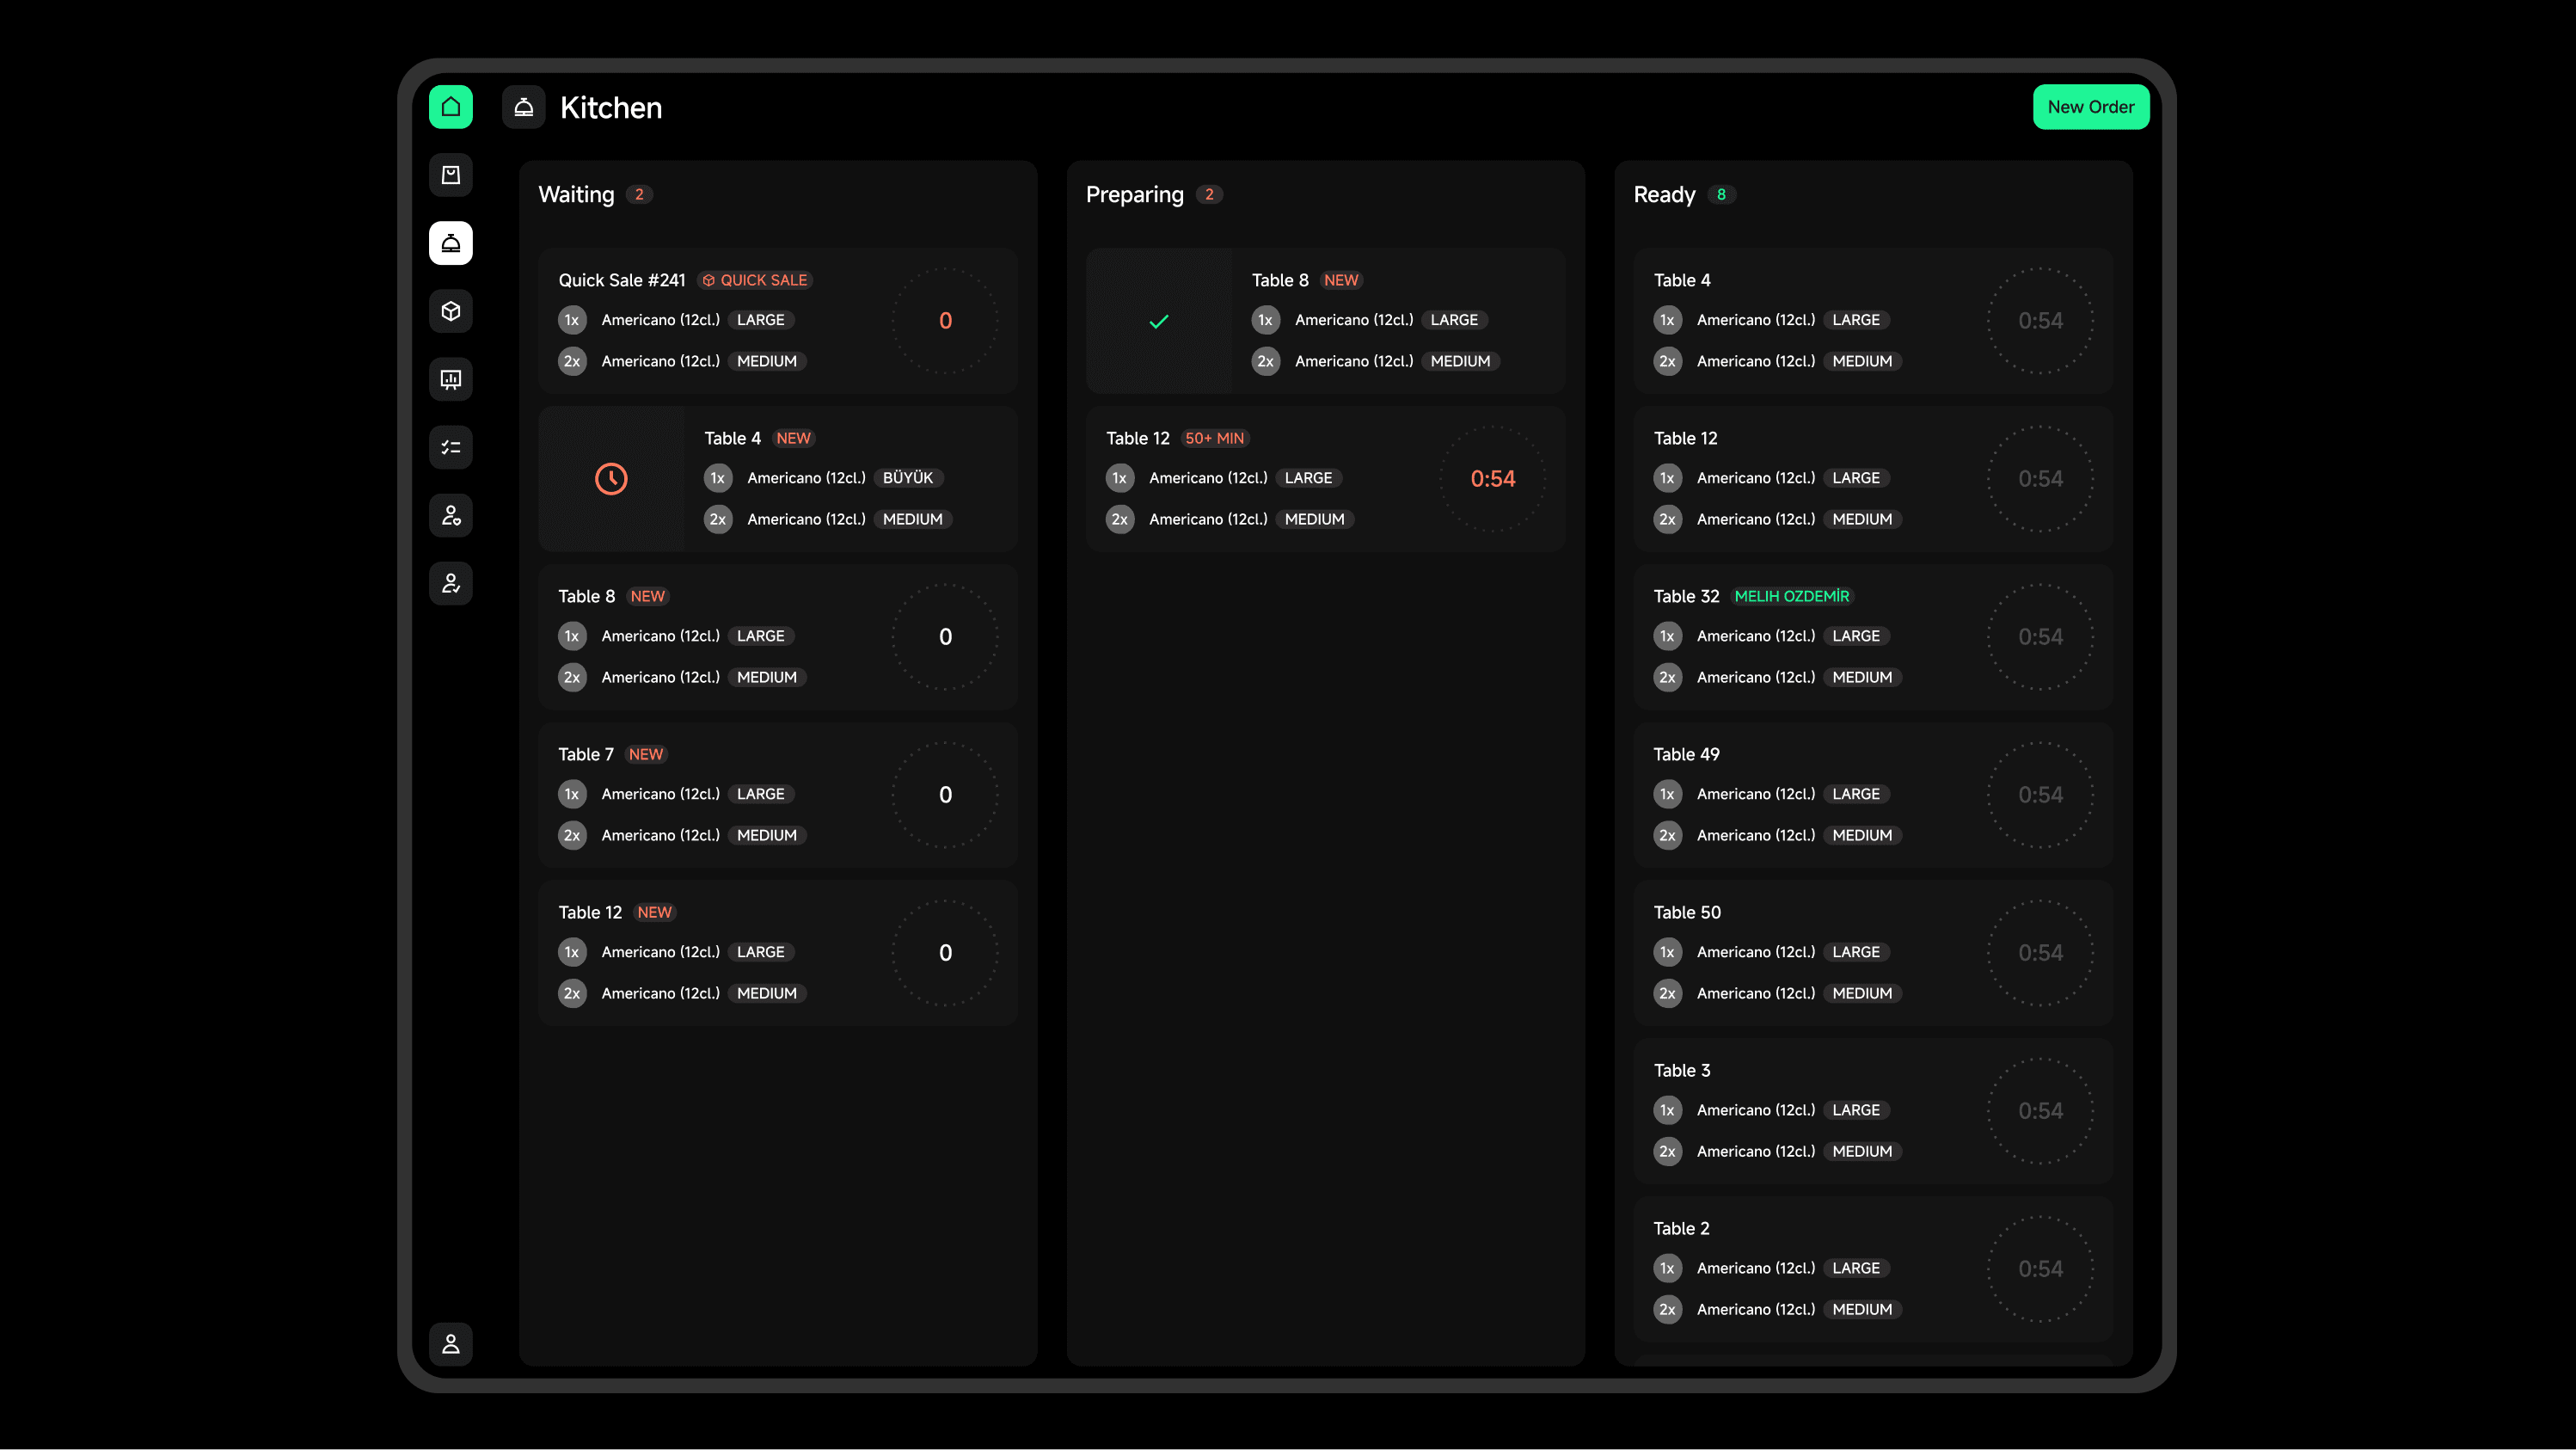The width and height of the screenshot is (2576, 1450).
Task: Select the Kitchen bell sidebar icon
Action: [451, 243]
